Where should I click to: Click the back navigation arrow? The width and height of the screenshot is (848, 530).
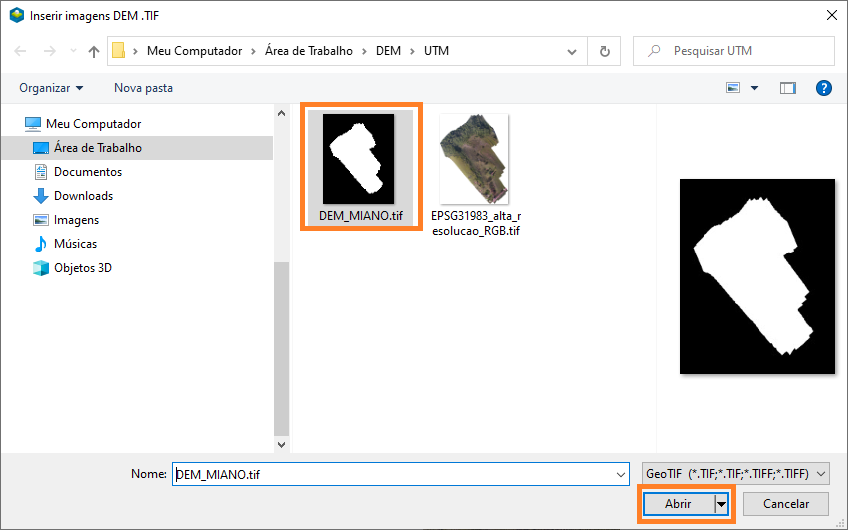[x=19, y=51]
